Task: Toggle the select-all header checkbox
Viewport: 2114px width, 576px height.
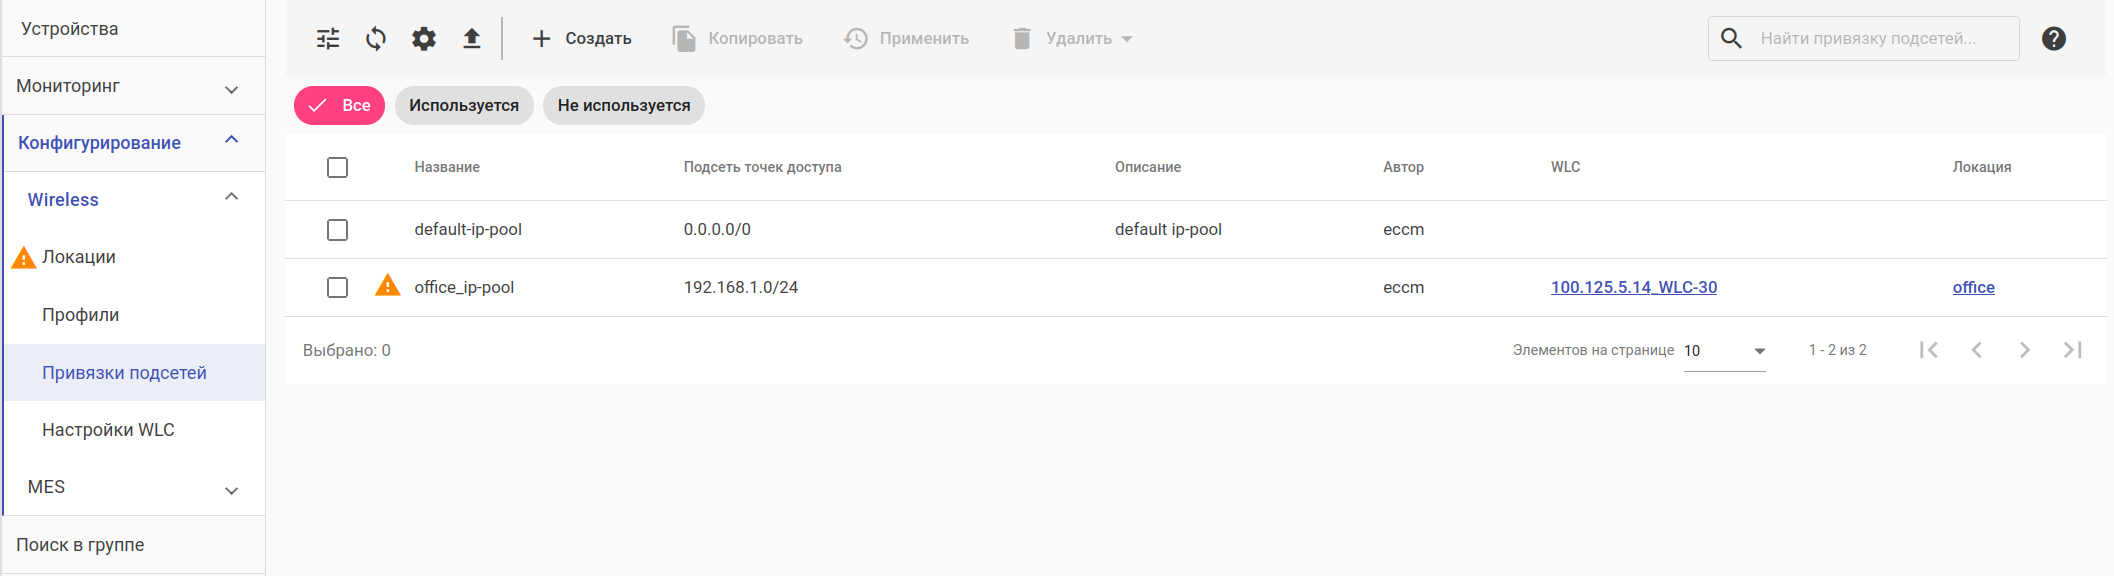Action: (x=338, y=168)
